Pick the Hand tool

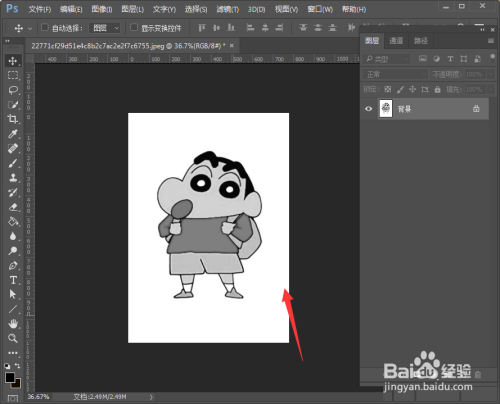tap(13, 323)
